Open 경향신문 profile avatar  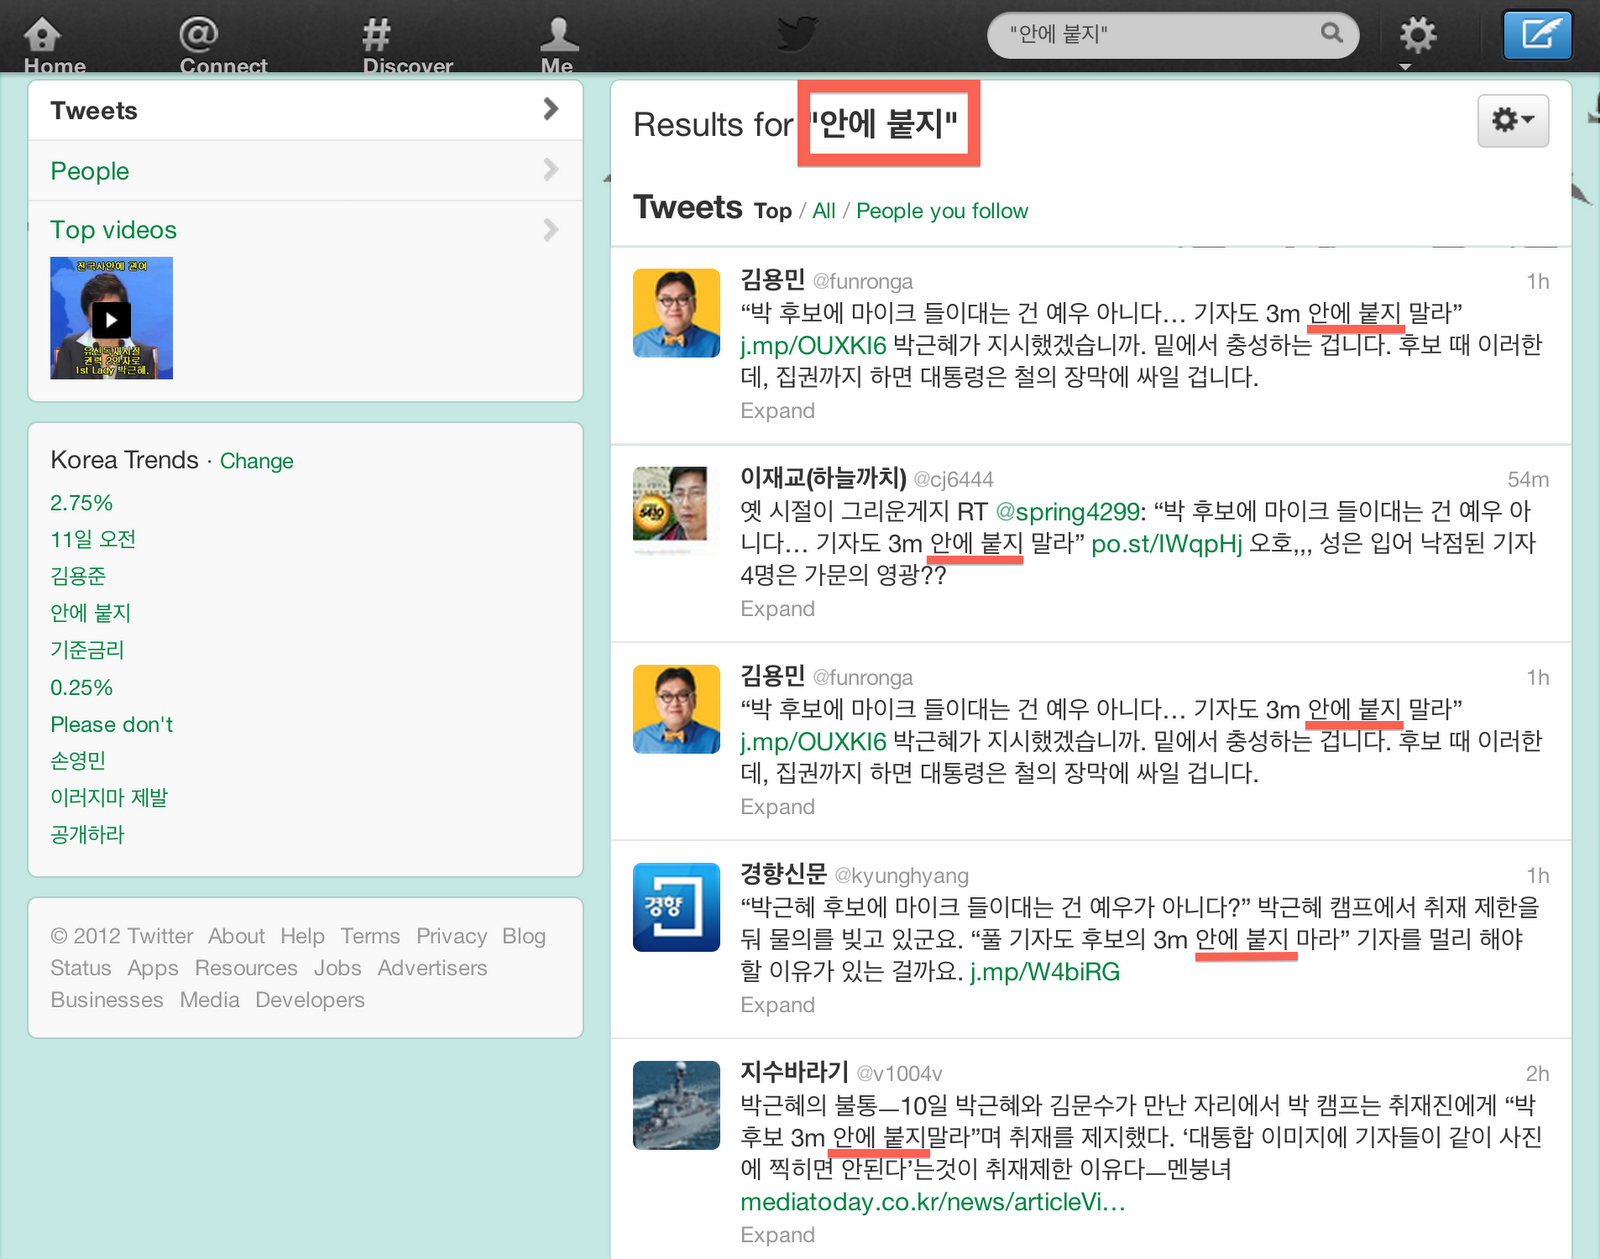(x=676, y=906)
